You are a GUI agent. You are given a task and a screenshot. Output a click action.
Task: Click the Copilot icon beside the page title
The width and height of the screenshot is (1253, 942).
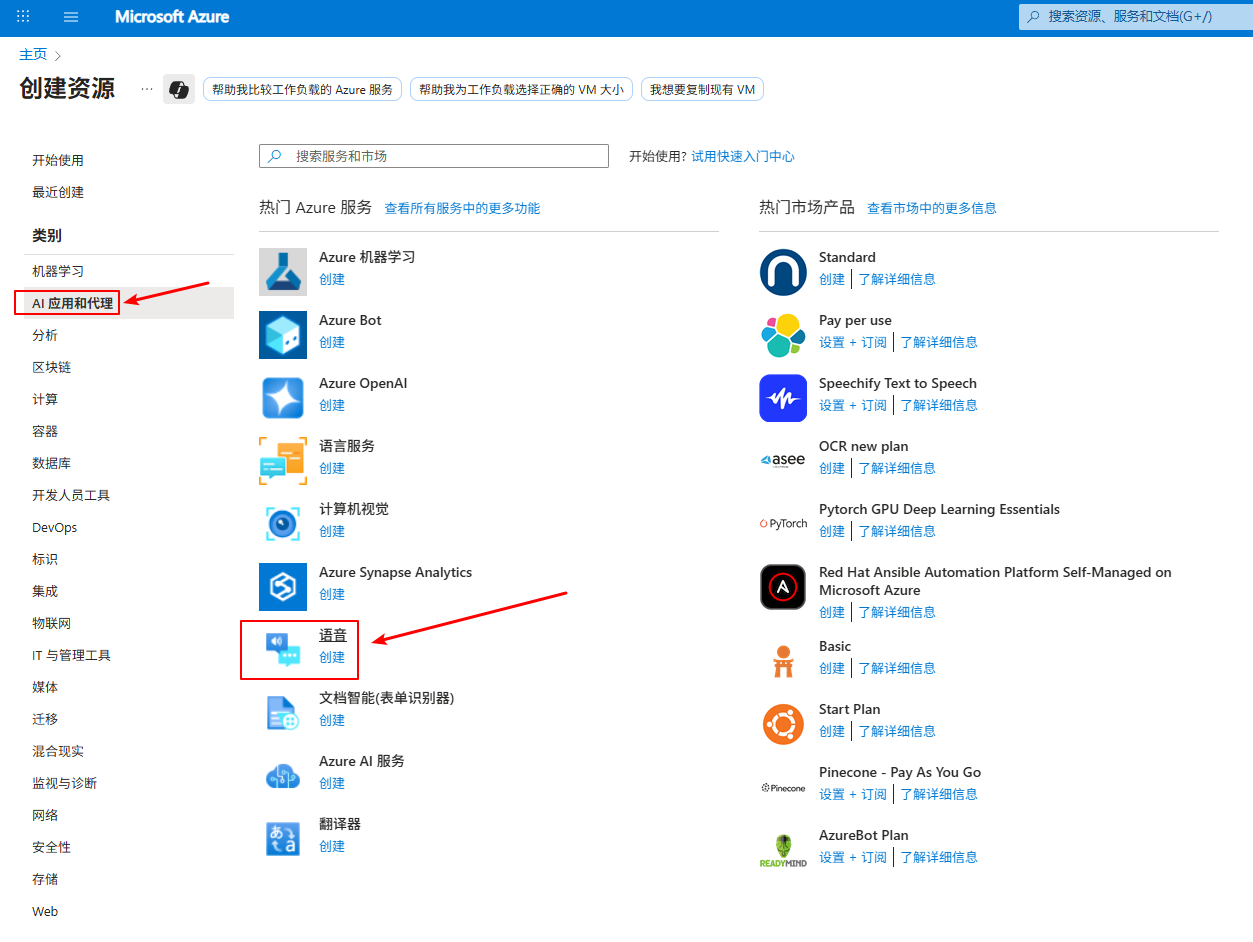[x=179, y=89]
